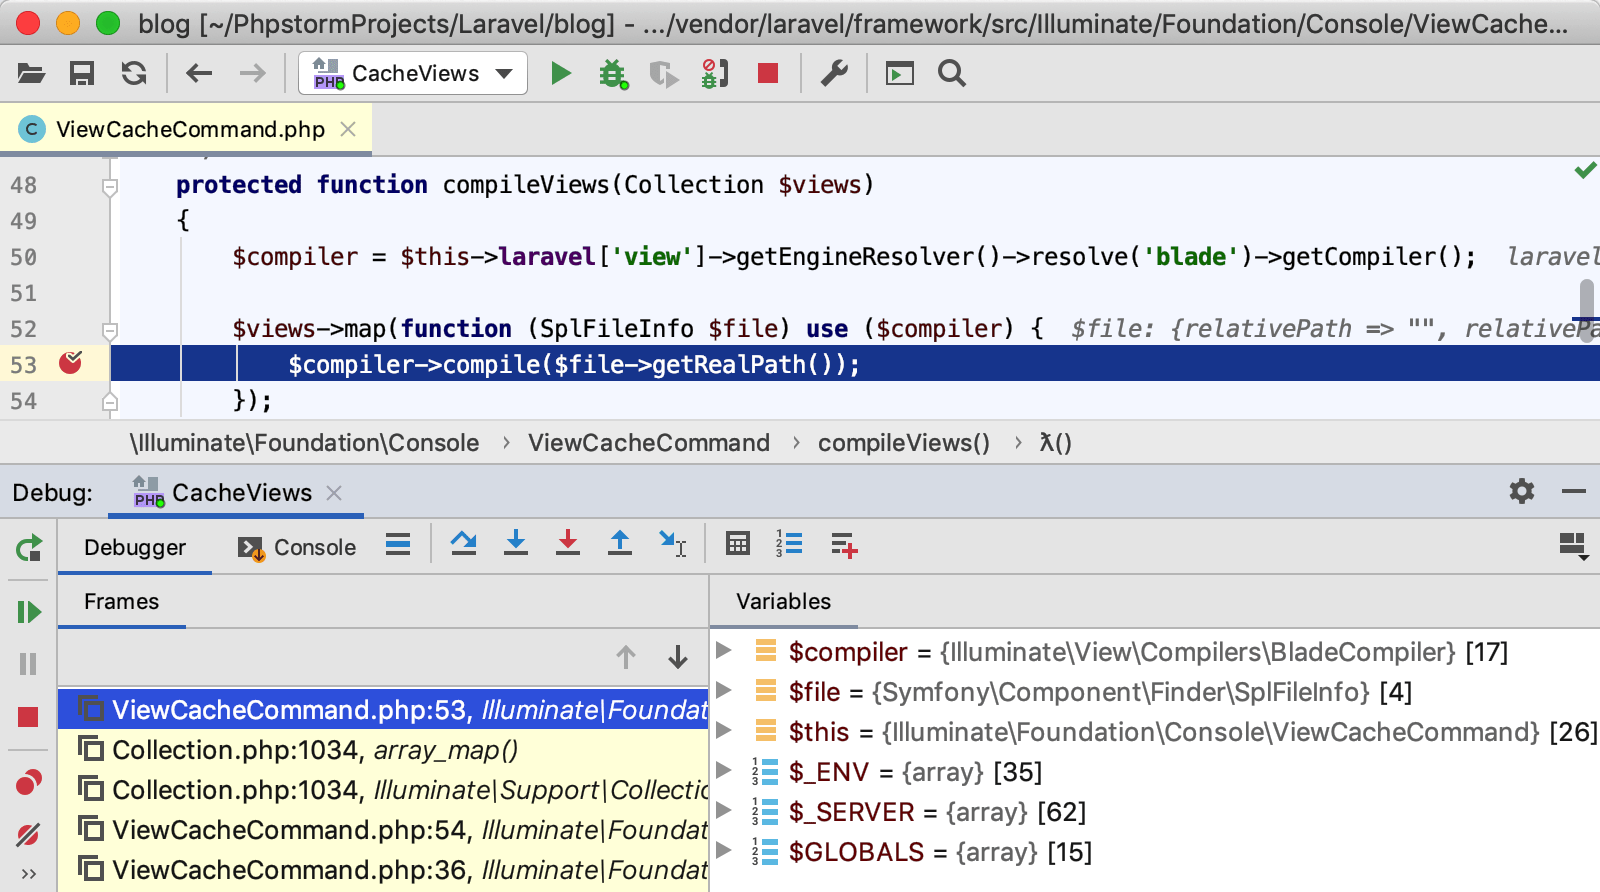Viewport: 1600px width, 892px height.
Task: Click the editor vertical scrollbar thumb
Action: click(x=1587, y=309)
